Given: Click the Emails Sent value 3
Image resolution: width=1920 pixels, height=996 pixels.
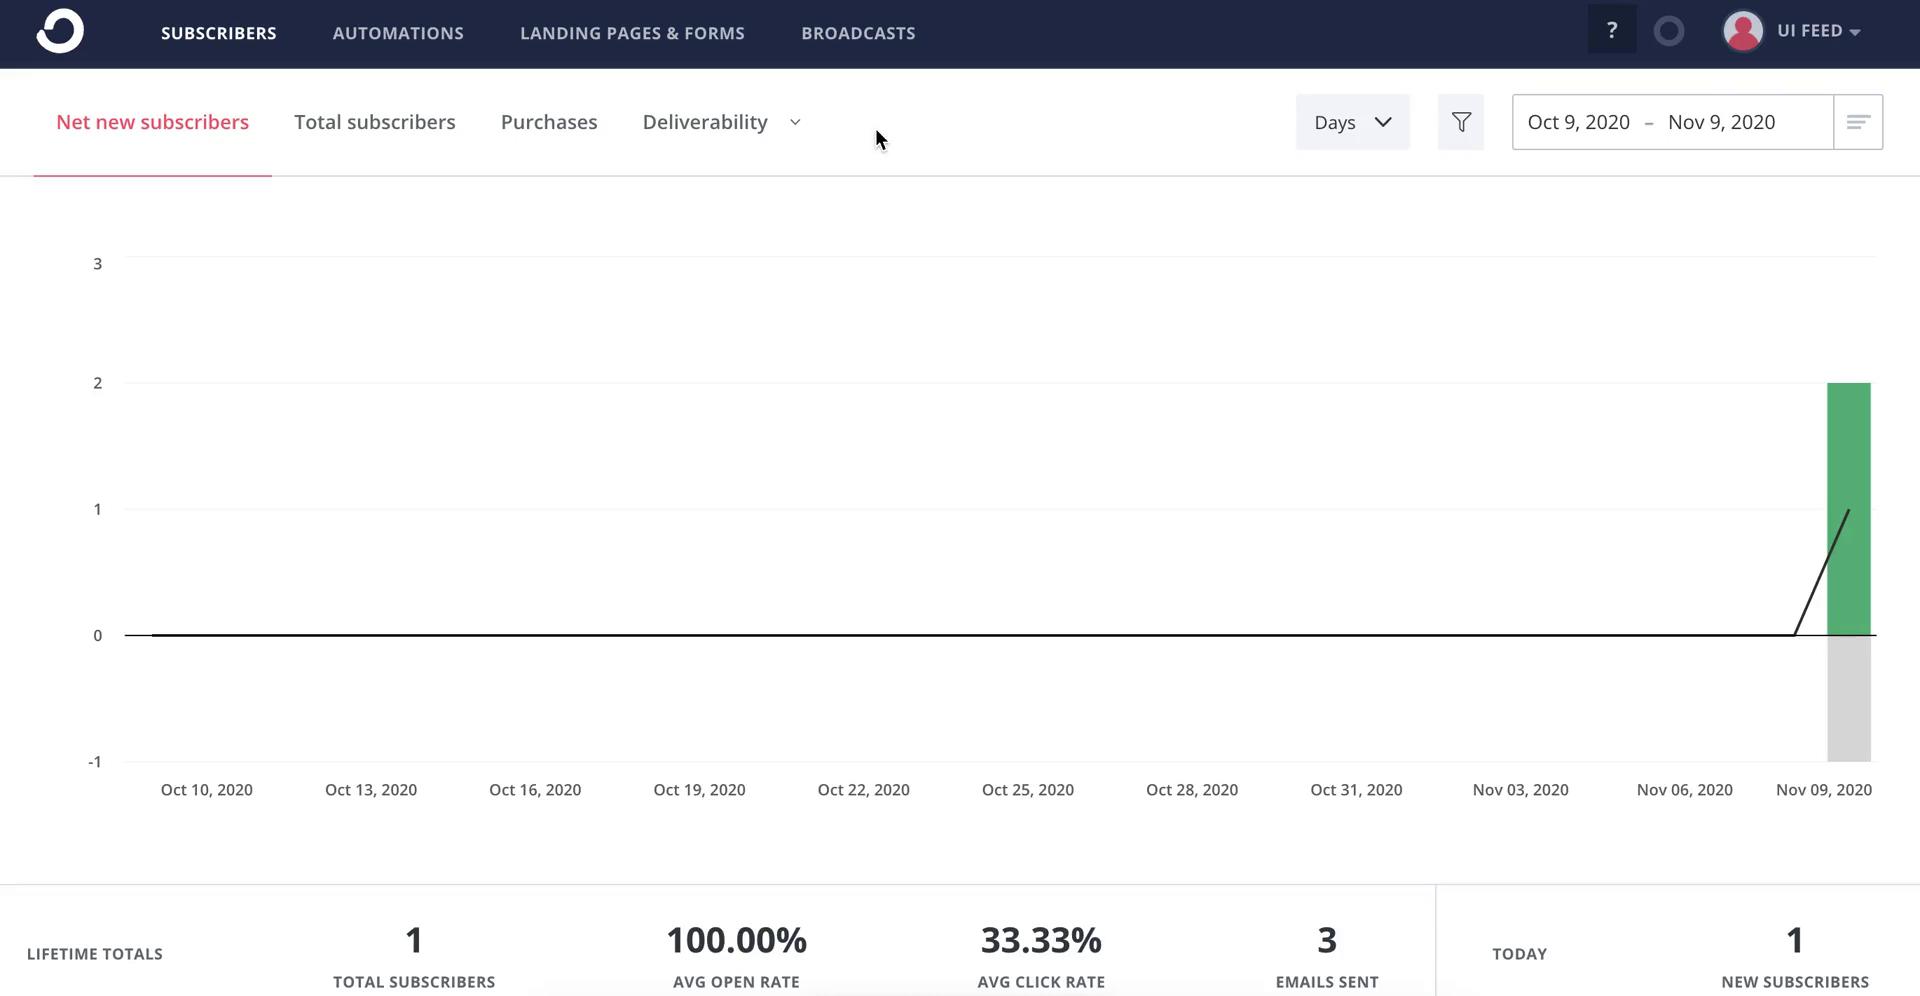Looking at the screenshot, I should (x=1327, y=940).
